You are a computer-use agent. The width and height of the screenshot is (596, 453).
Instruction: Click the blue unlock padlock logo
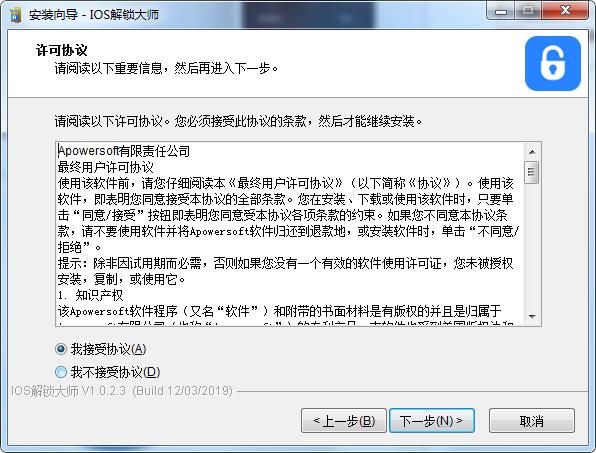[x=553, y=63]
